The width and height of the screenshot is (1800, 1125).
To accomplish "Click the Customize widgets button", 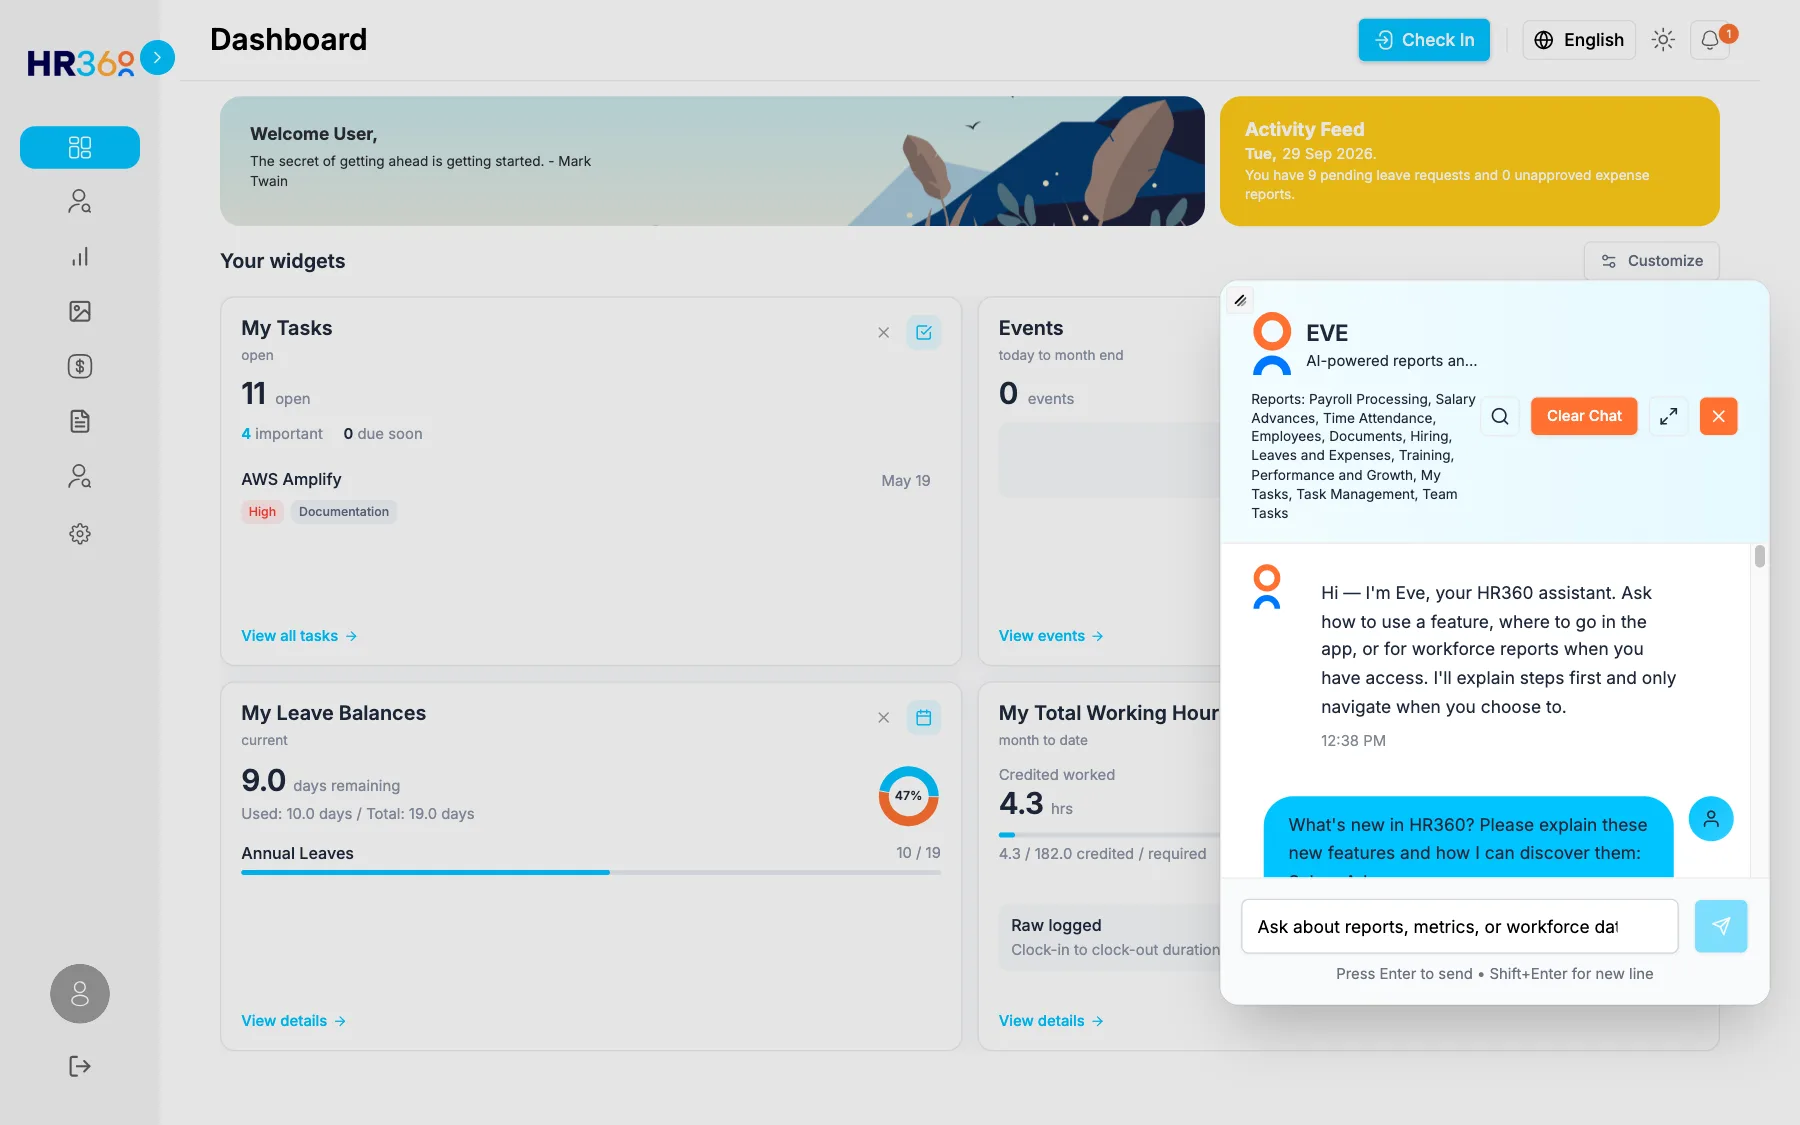I will [x=1651, y=261].
